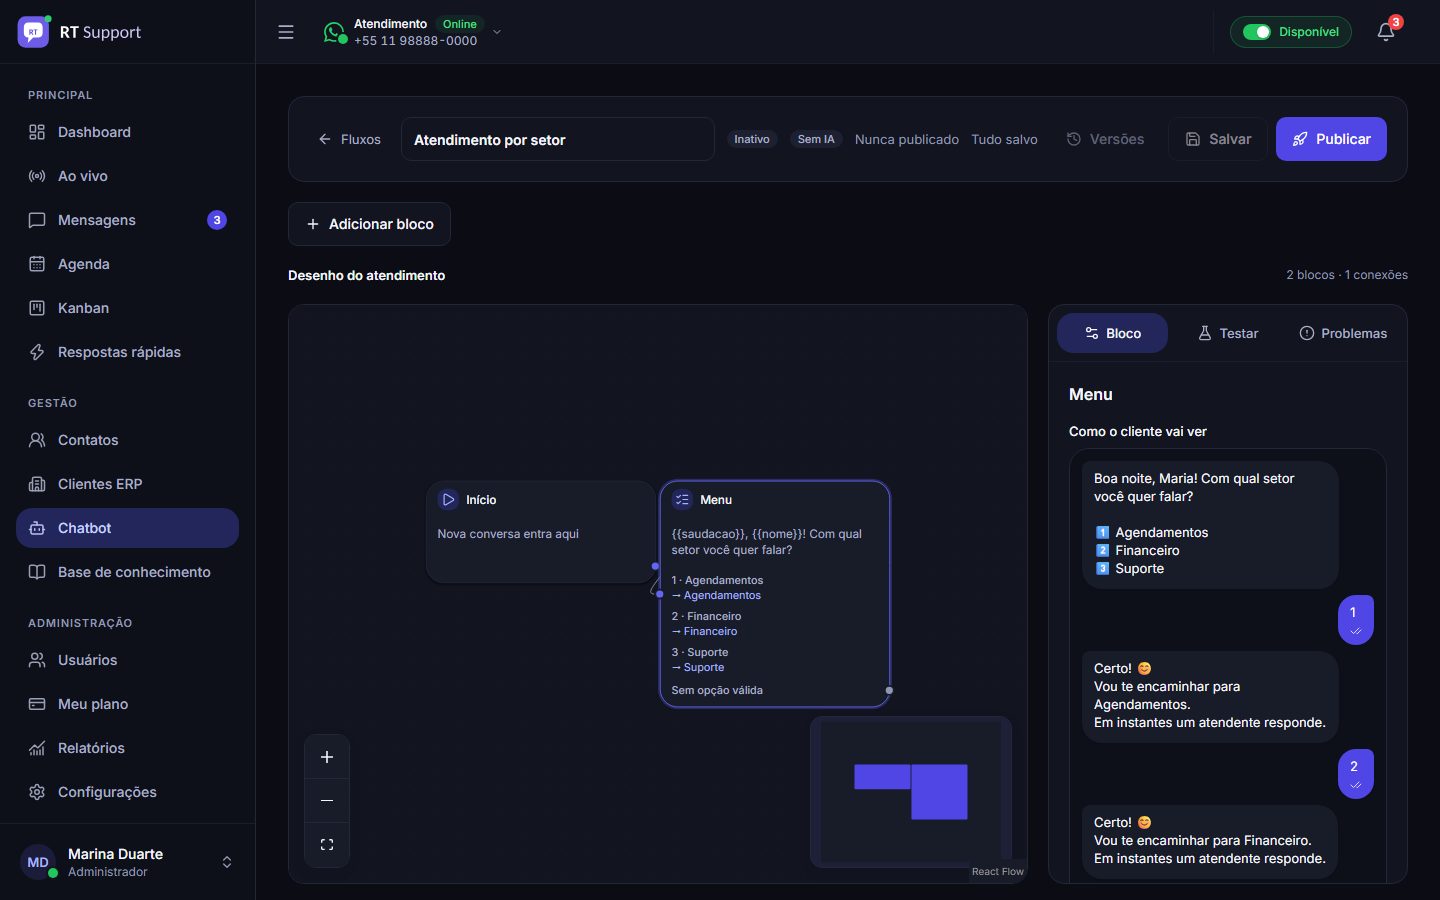Toggle the hamburger sidebar menu

pyautogui.click(x=286, y=32)
